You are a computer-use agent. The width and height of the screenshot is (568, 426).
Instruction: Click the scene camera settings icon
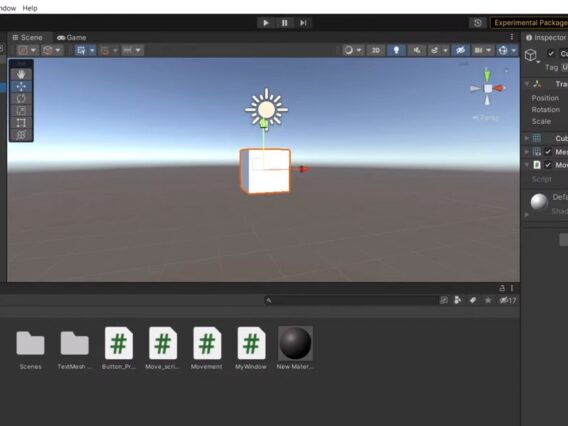[x=479, y=50]
